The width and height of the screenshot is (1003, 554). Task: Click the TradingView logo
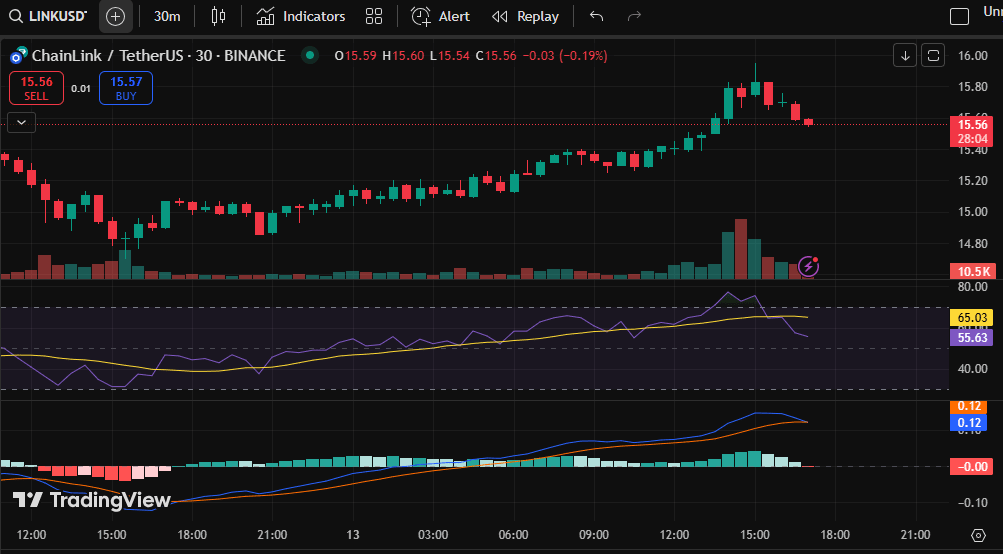tap(92, 500)
